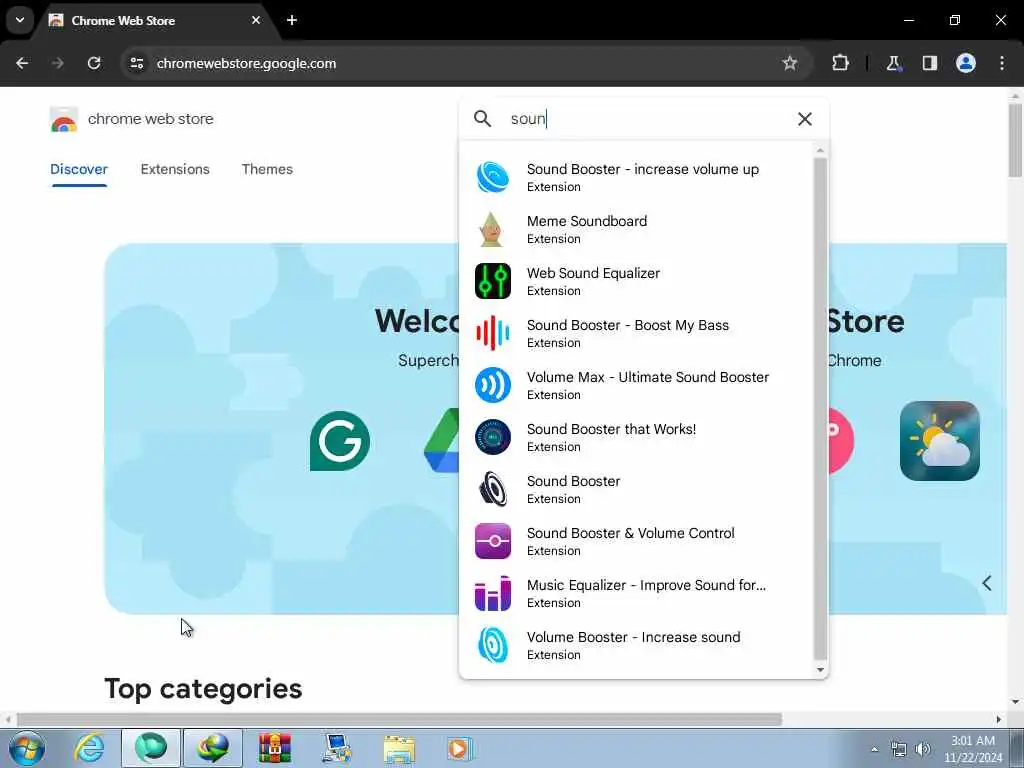Click the Meme Soundboard extension icon

click(492, 229)
